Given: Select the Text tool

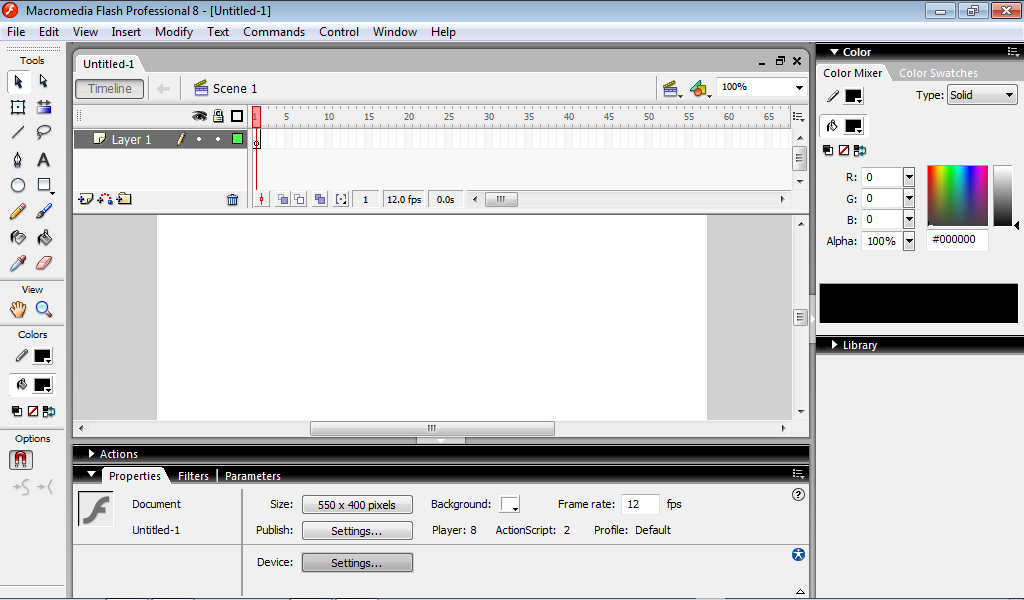Looking at the screenshot, I should [x=44, y=159].
